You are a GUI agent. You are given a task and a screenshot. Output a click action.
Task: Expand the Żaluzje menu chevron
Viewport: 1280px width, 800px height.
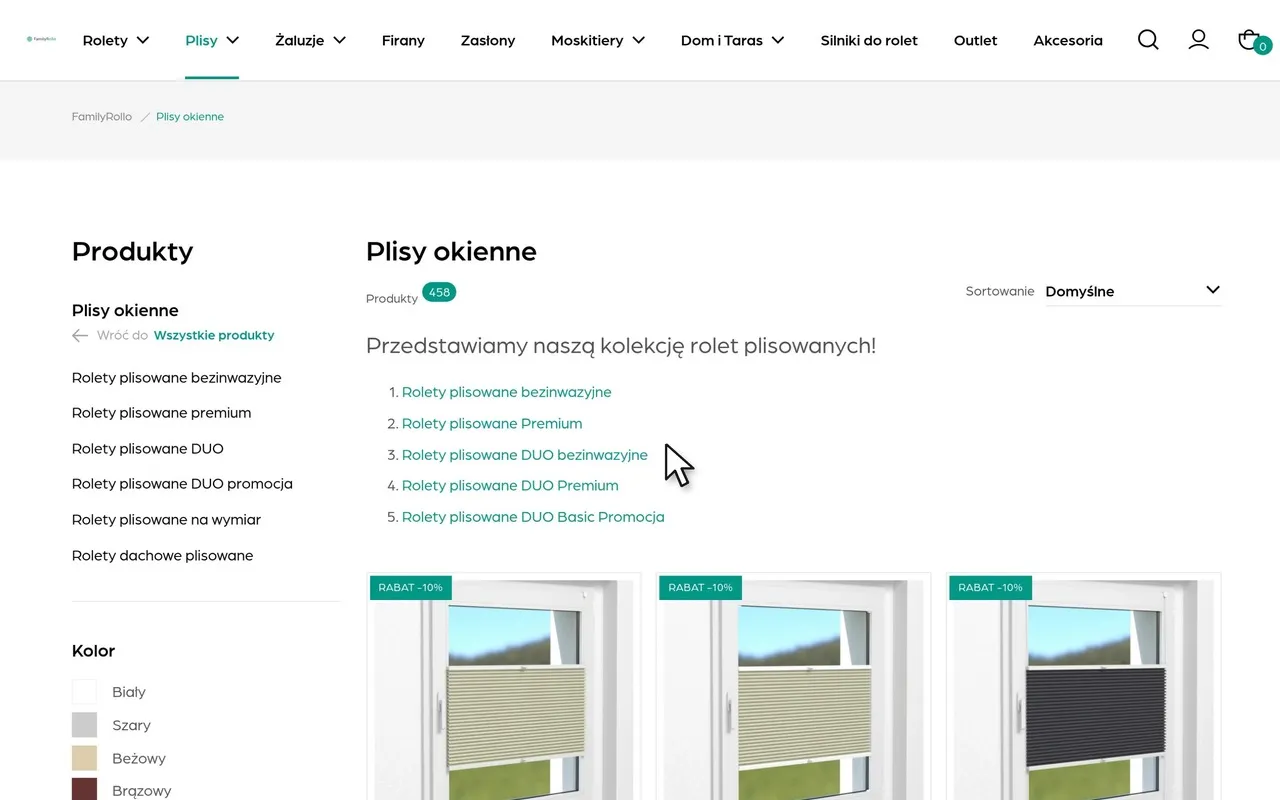pyautogui.click(x=340, y=40)
